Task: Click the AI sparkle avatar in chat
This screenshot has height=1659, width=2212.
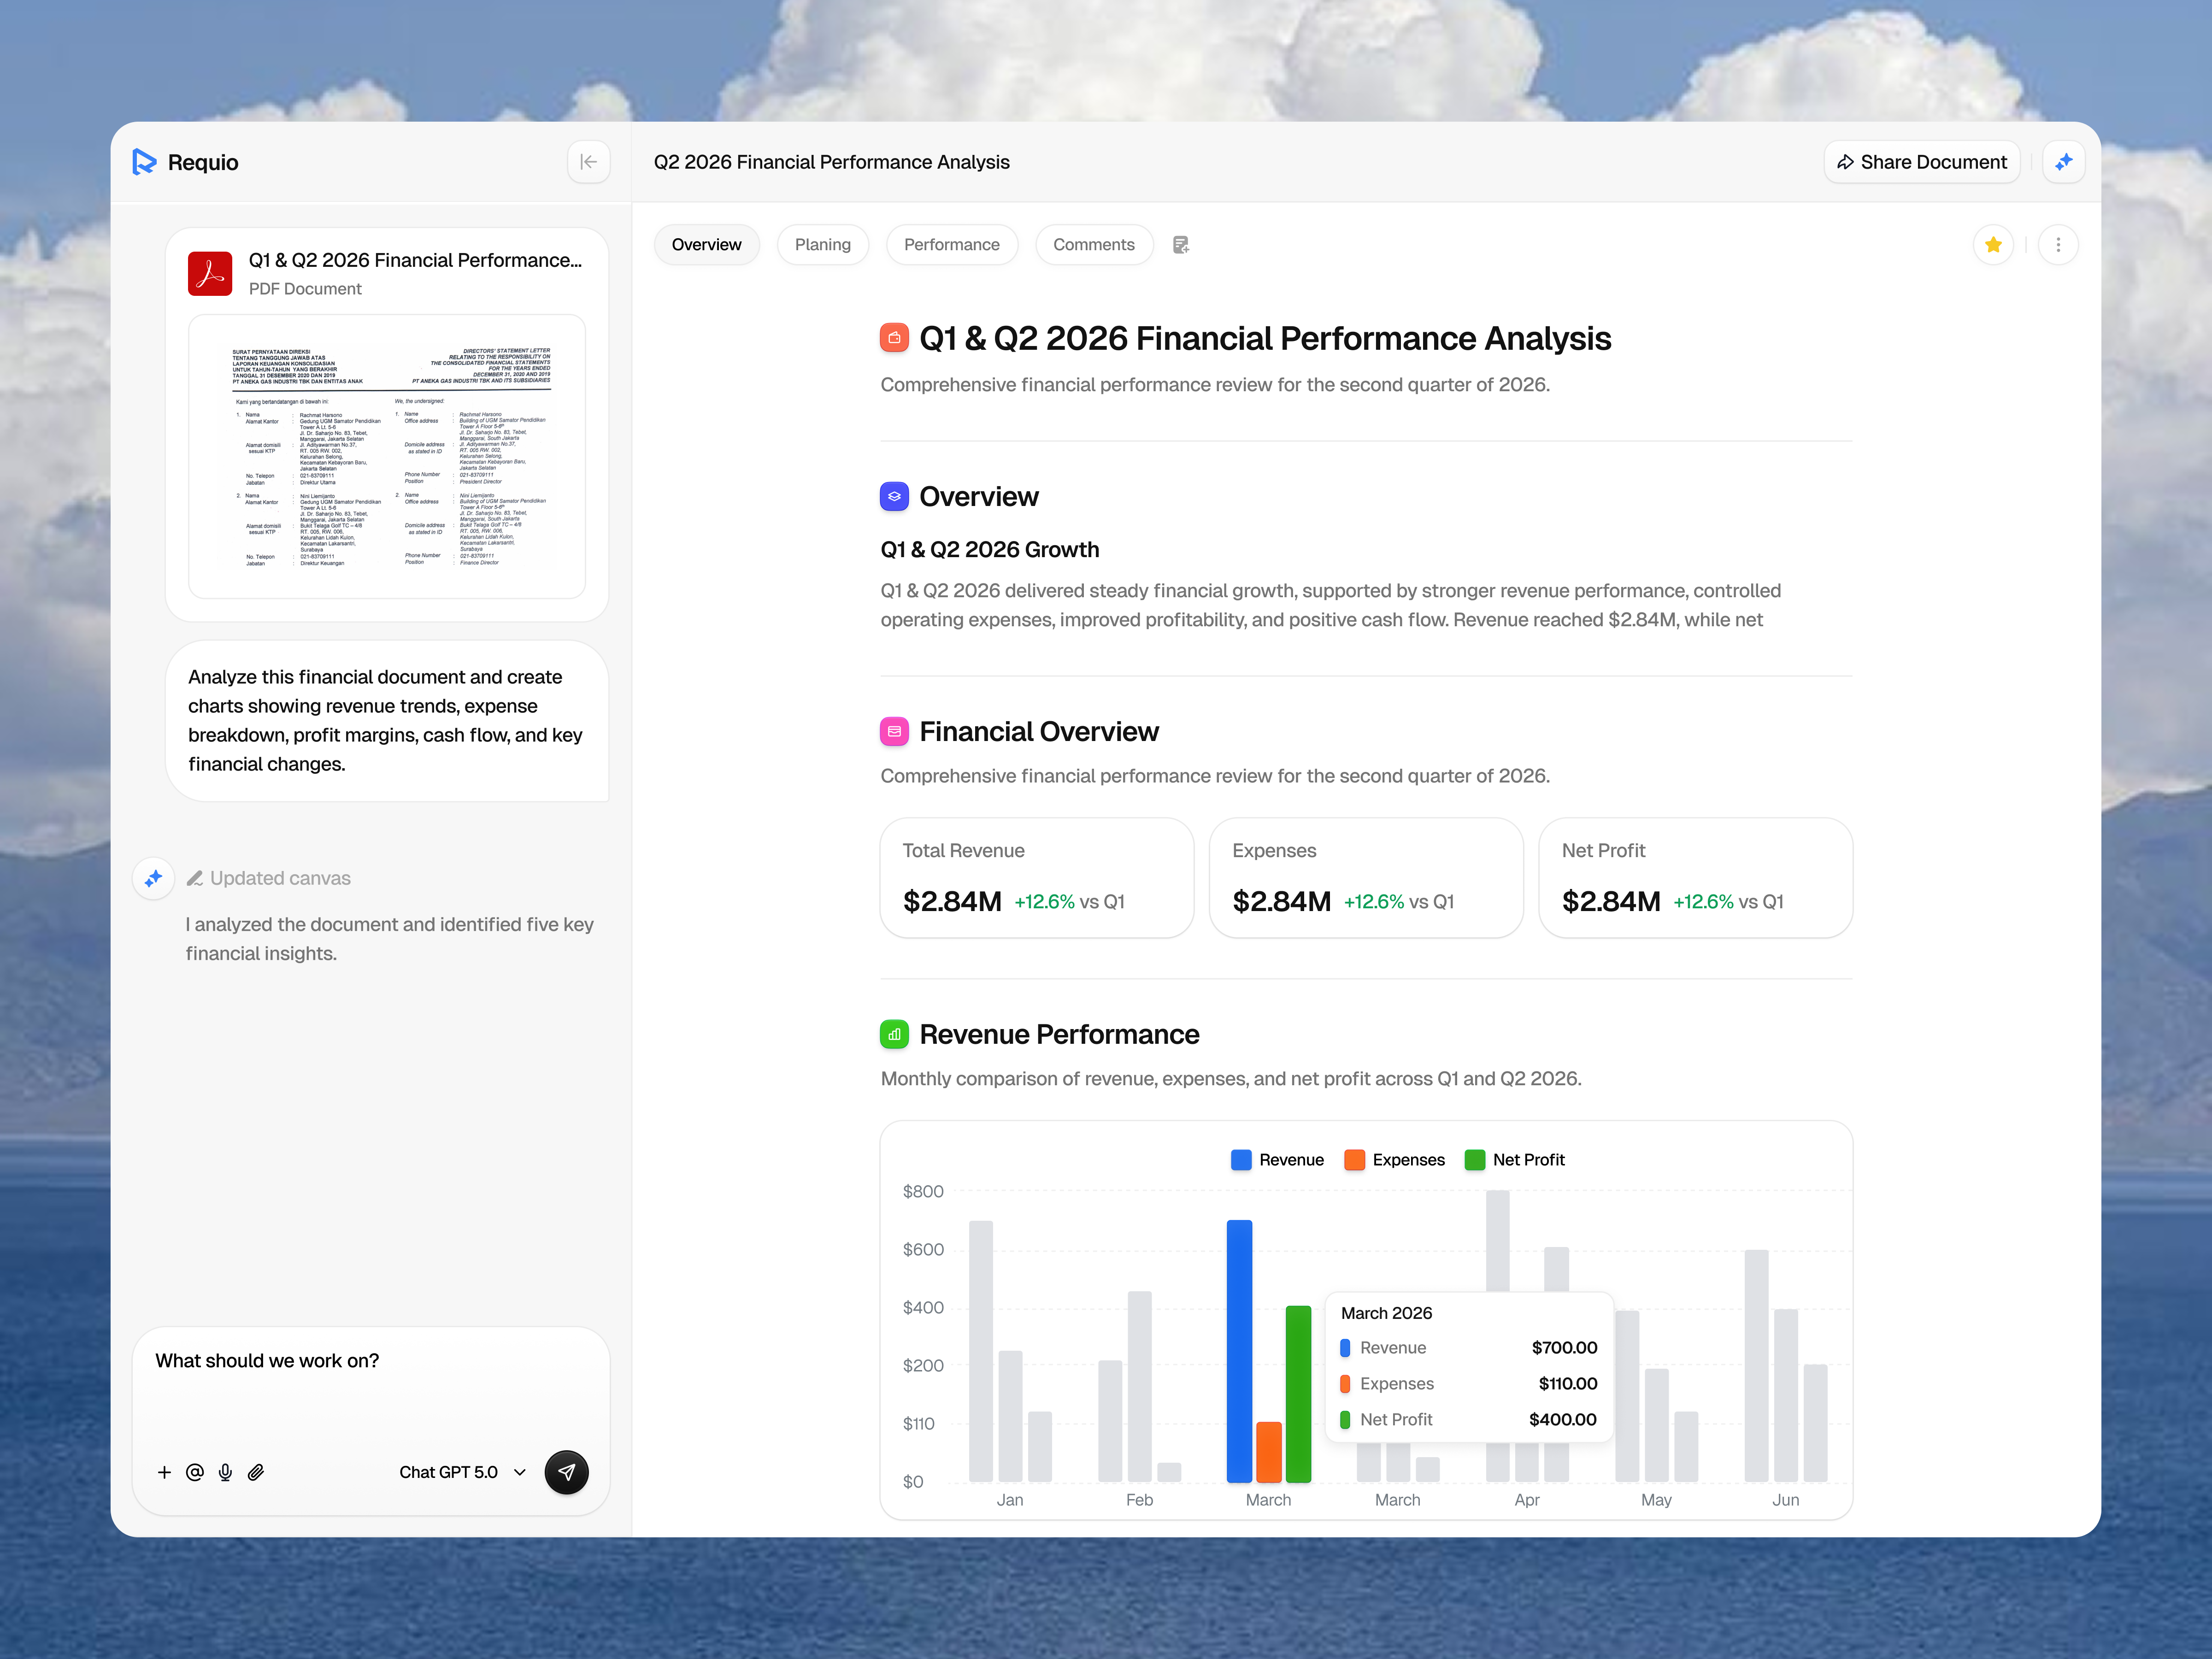Action: pyautogui.click(x=153, y=878)
